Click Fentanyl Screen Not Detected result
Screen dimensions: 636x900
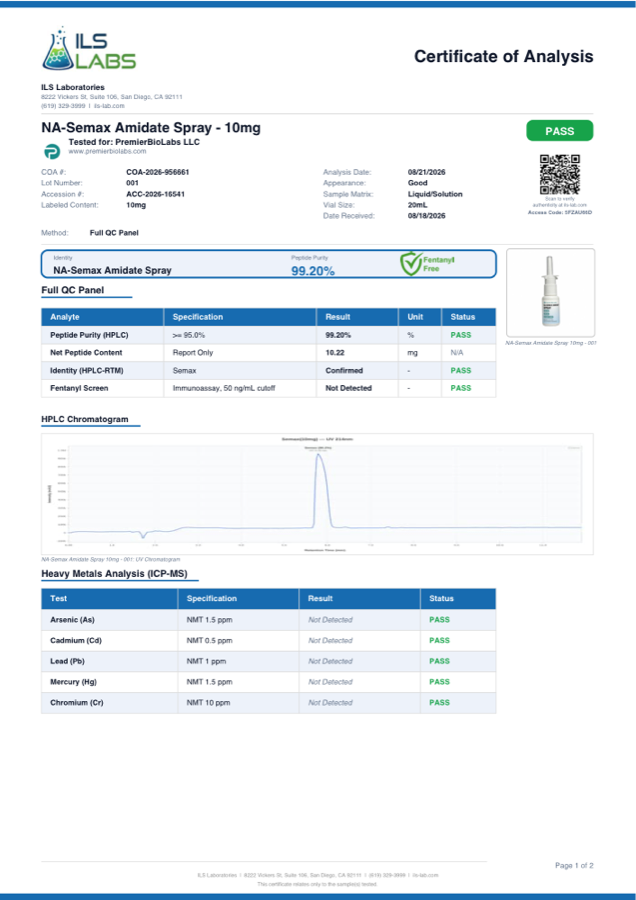[x=348, y=389]
